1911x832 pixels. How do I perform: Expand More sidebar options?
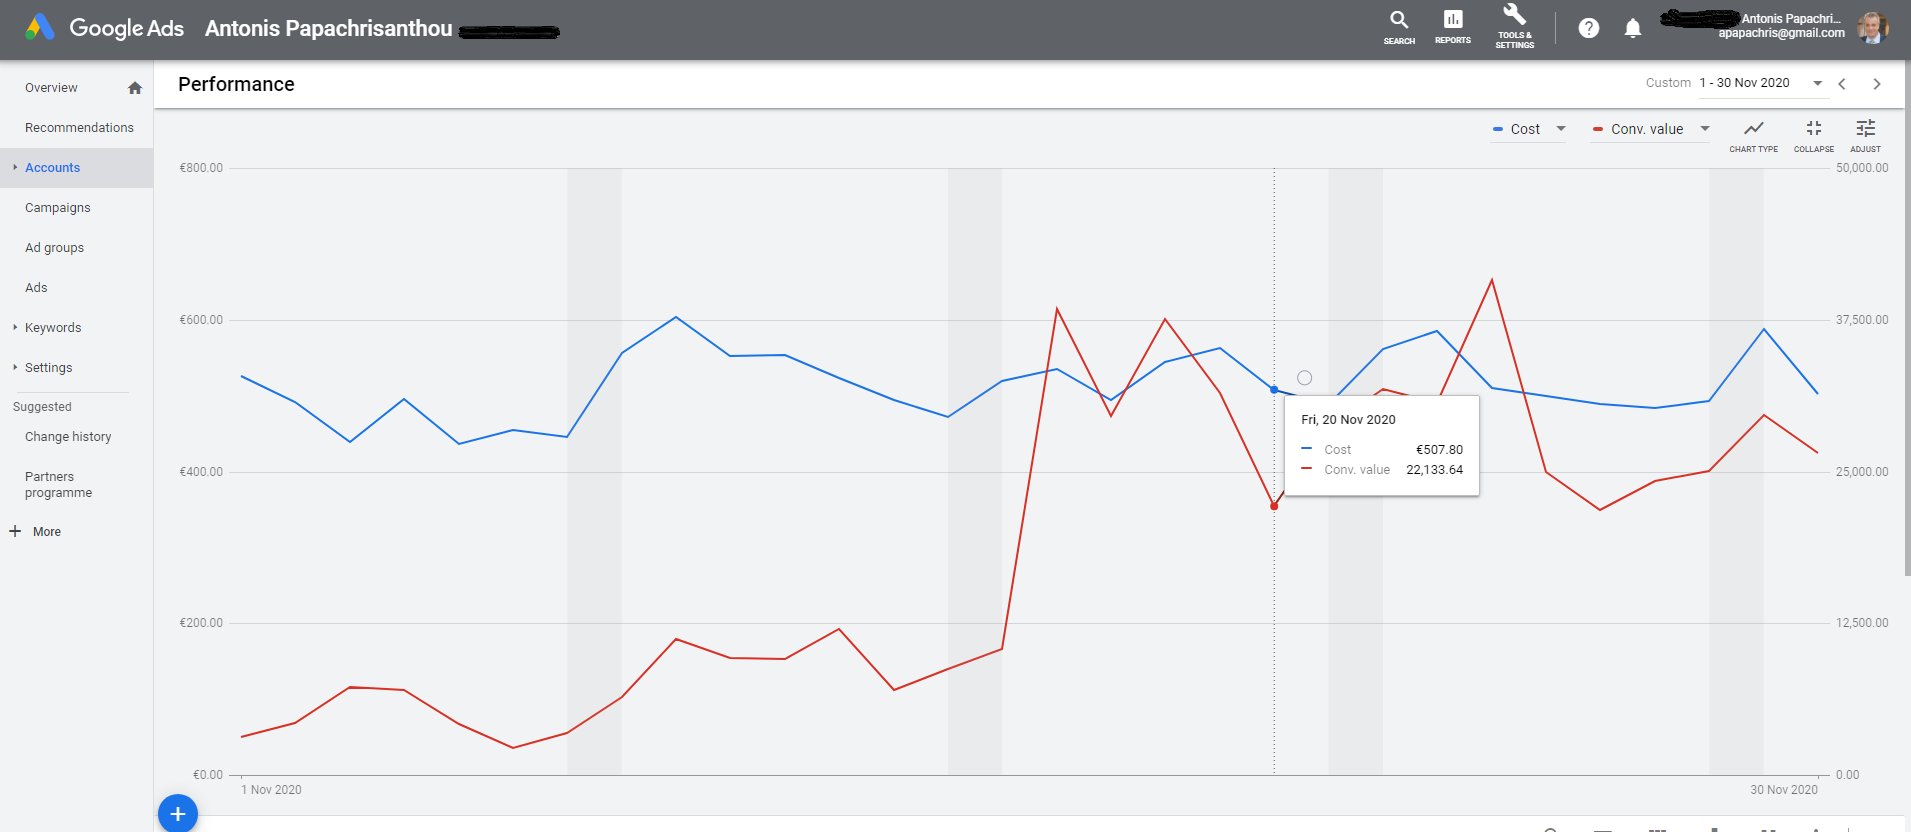pos(36,532)
